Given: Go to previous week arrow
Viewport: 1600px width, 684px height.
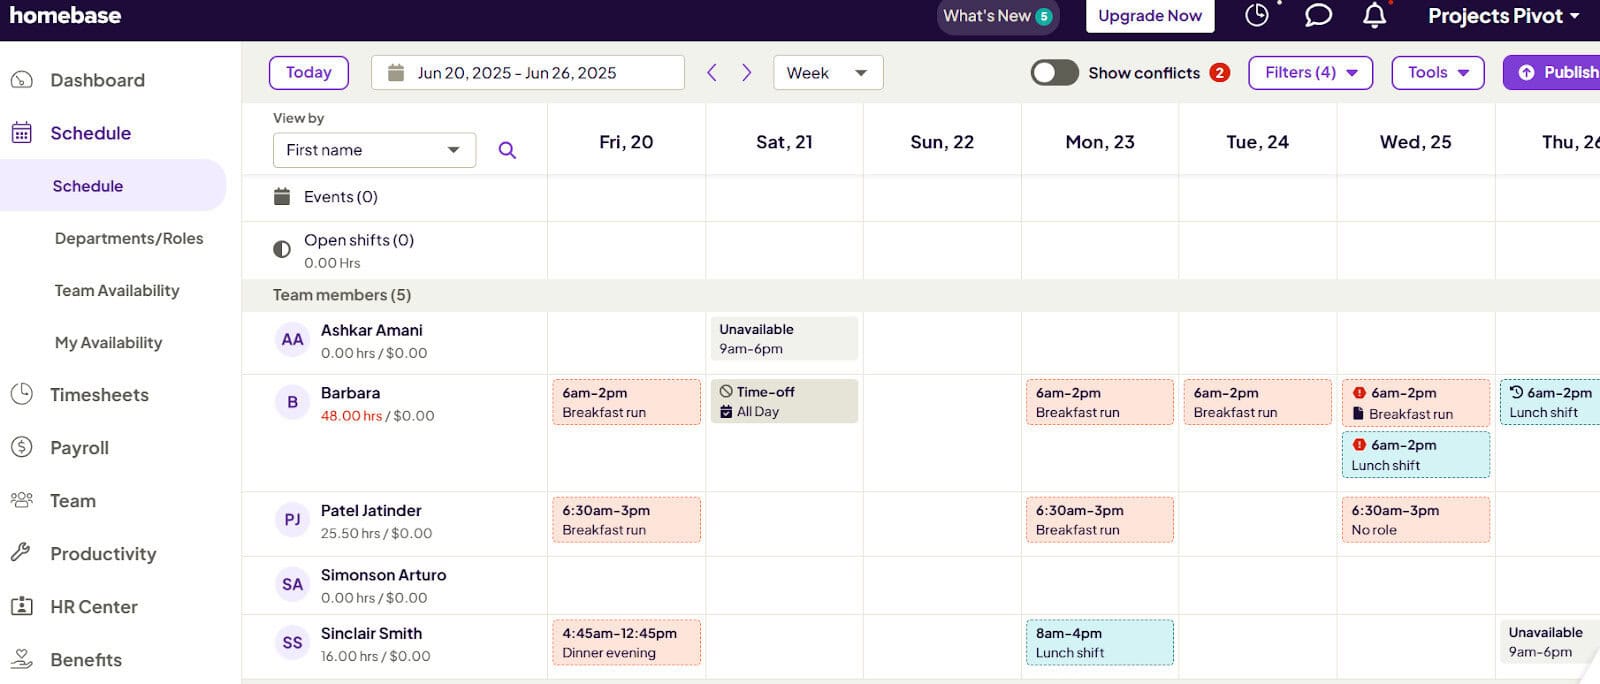Looking at the screenshot, I should click(x=712, y=72).
